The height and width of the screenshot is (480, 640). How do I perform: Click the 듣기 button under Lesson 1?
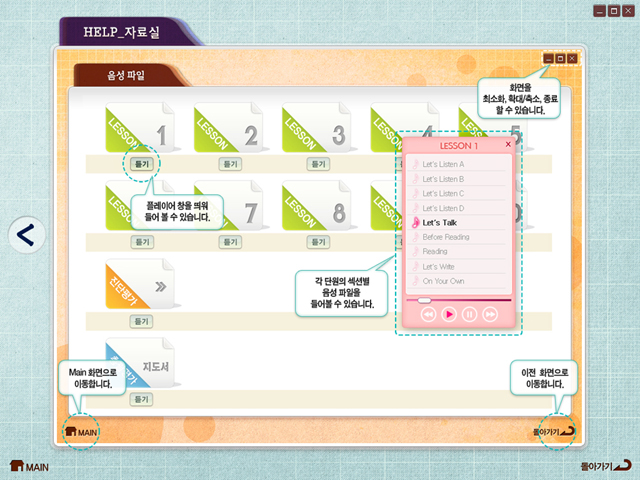141,162
